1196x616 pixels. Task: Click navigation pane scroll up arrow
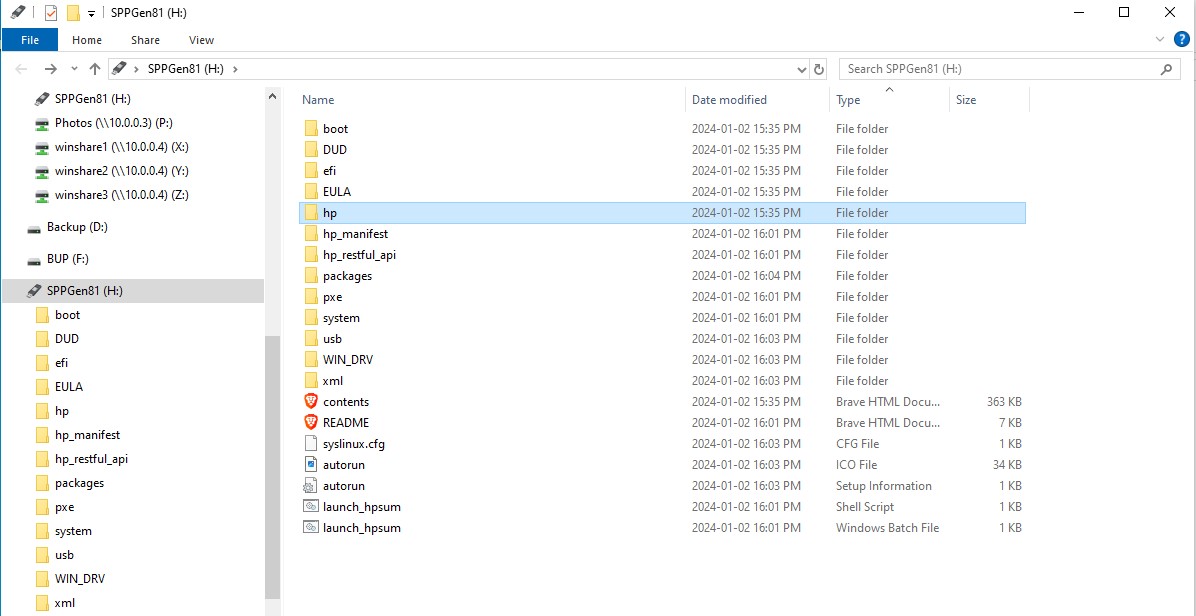coord(272,97)
